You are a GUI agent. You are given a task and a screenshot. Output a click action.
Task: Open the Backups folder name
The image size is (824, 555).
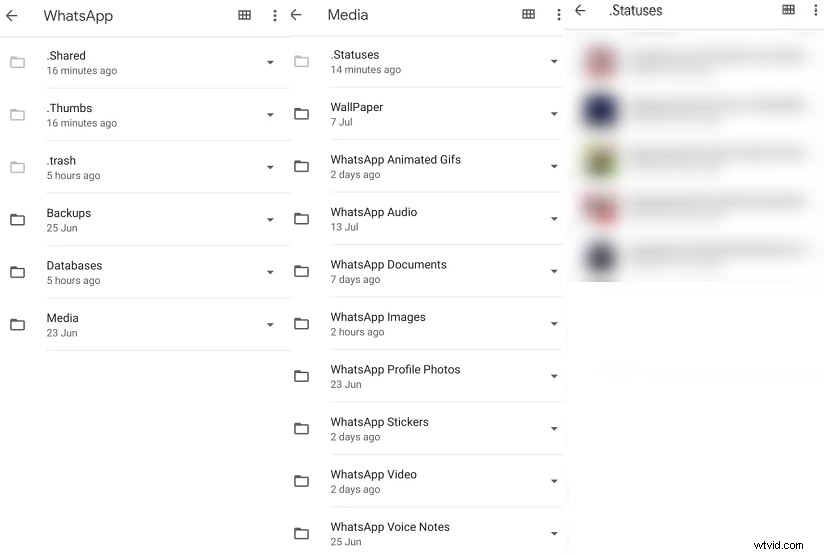click(x=69, y=213)
